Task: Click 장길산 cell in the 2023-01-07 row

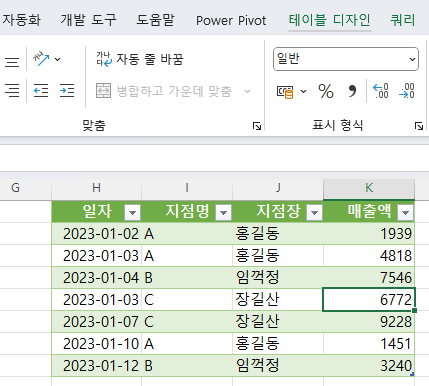Action: coord(278,322)
